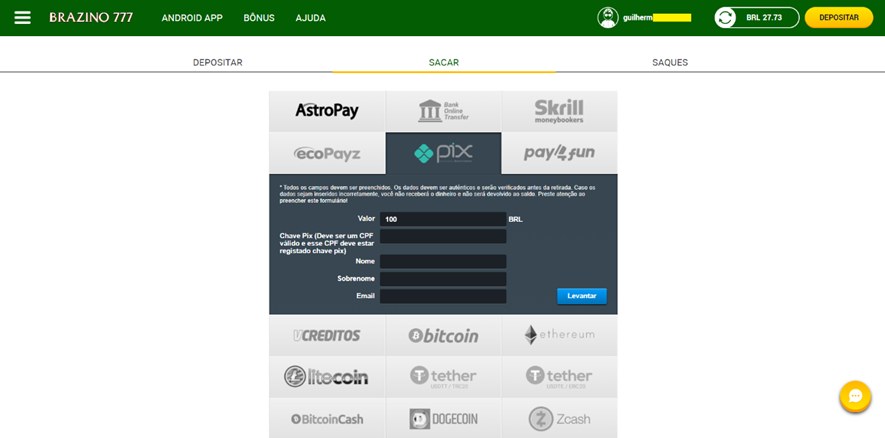Open the Bônus menu item
This screenshot has height=438, width=885.
[259, 18]
